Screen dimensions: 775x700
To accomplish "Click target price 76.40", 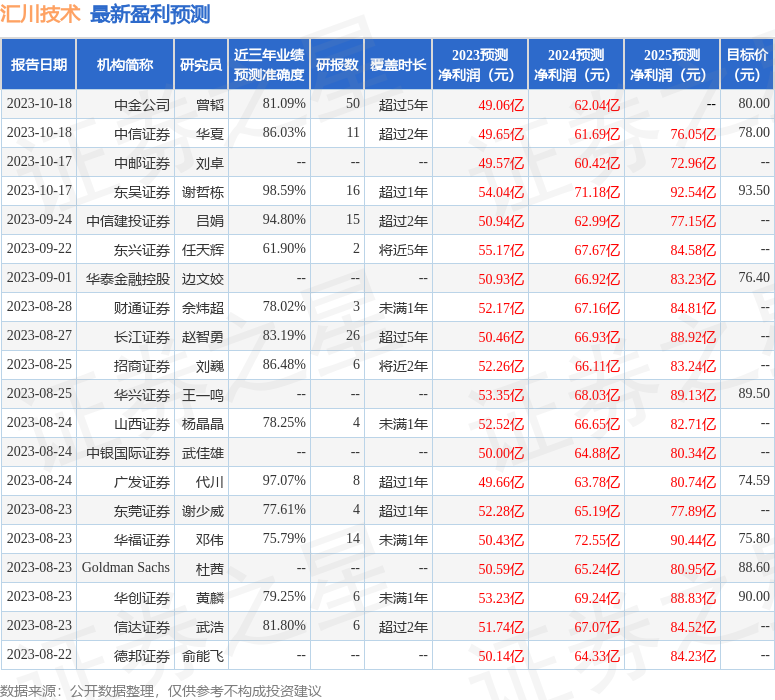I will coord(754,277).
